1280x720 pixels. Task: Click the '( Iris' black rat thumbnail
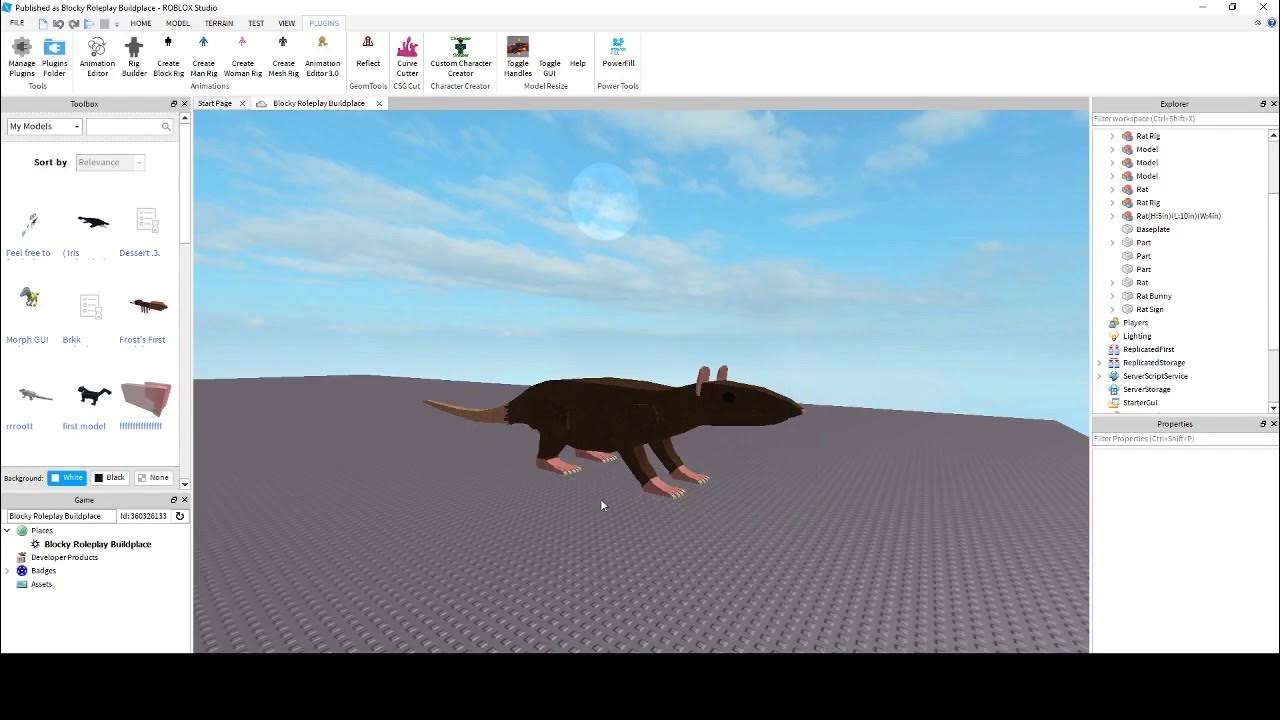(x=93, y=222)
